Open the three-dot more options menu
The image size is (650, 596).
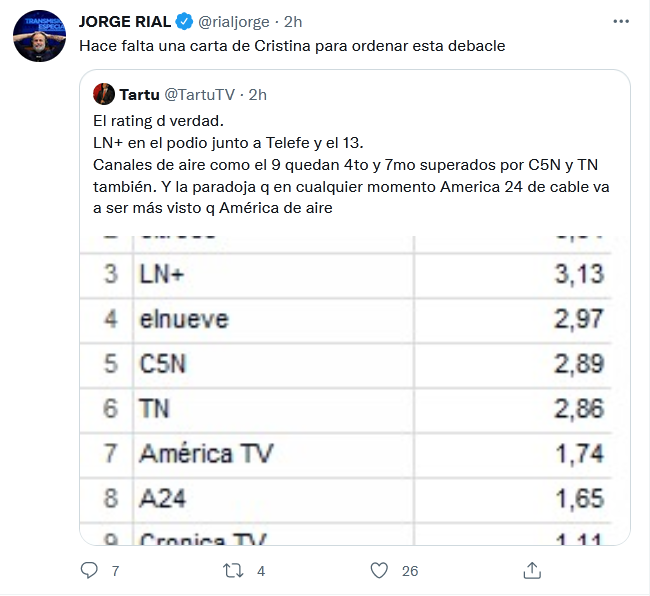(621, 22)
